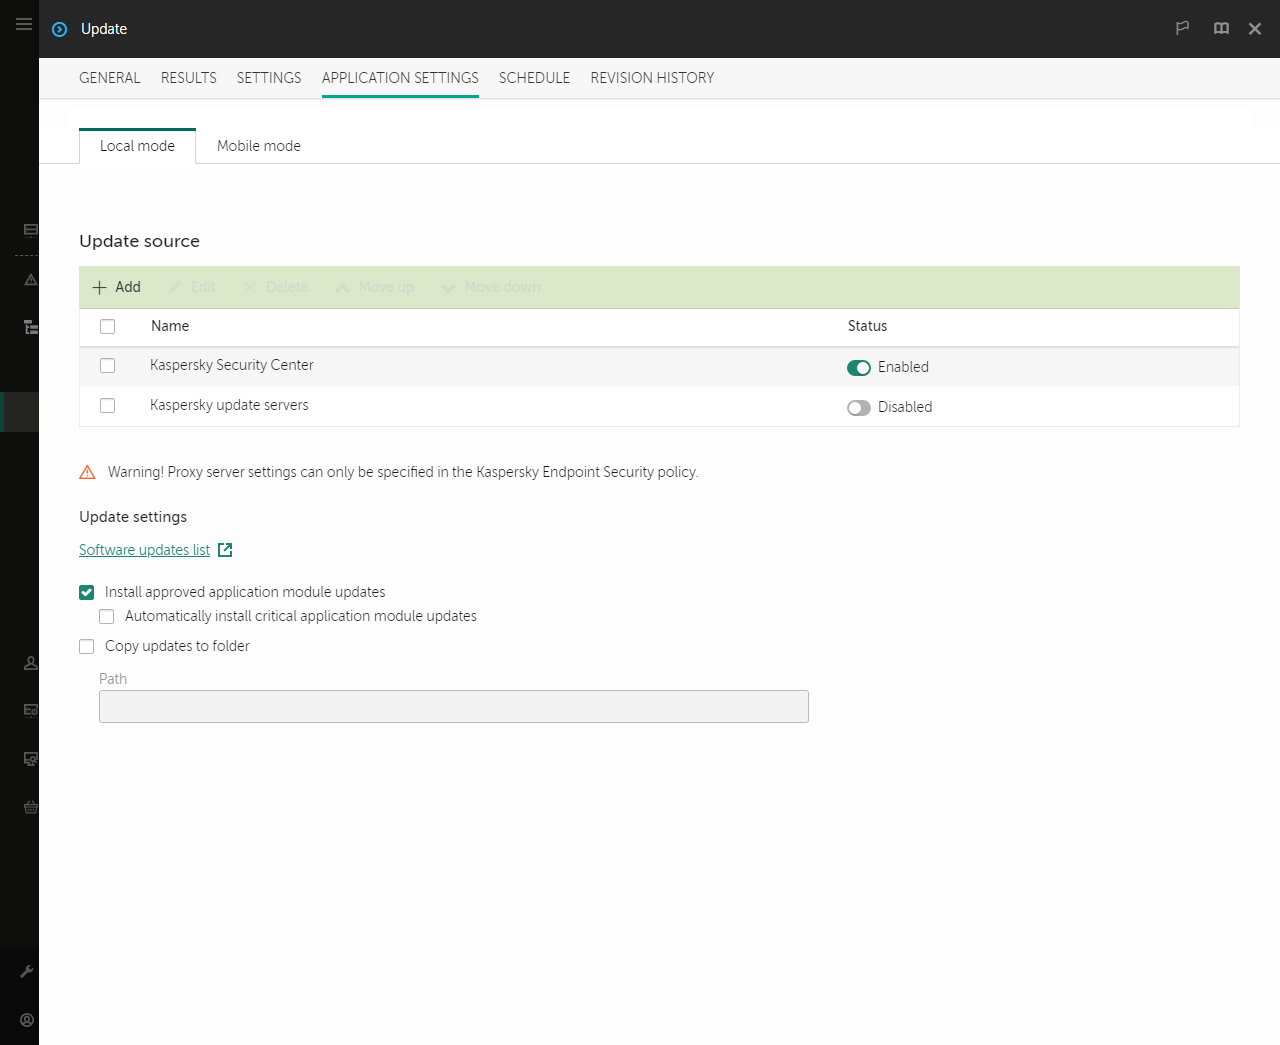Open the alerts warning triangle sidebar icon
The height and width of the screenshot is (1045, 1280).
(x=29, y=280)
